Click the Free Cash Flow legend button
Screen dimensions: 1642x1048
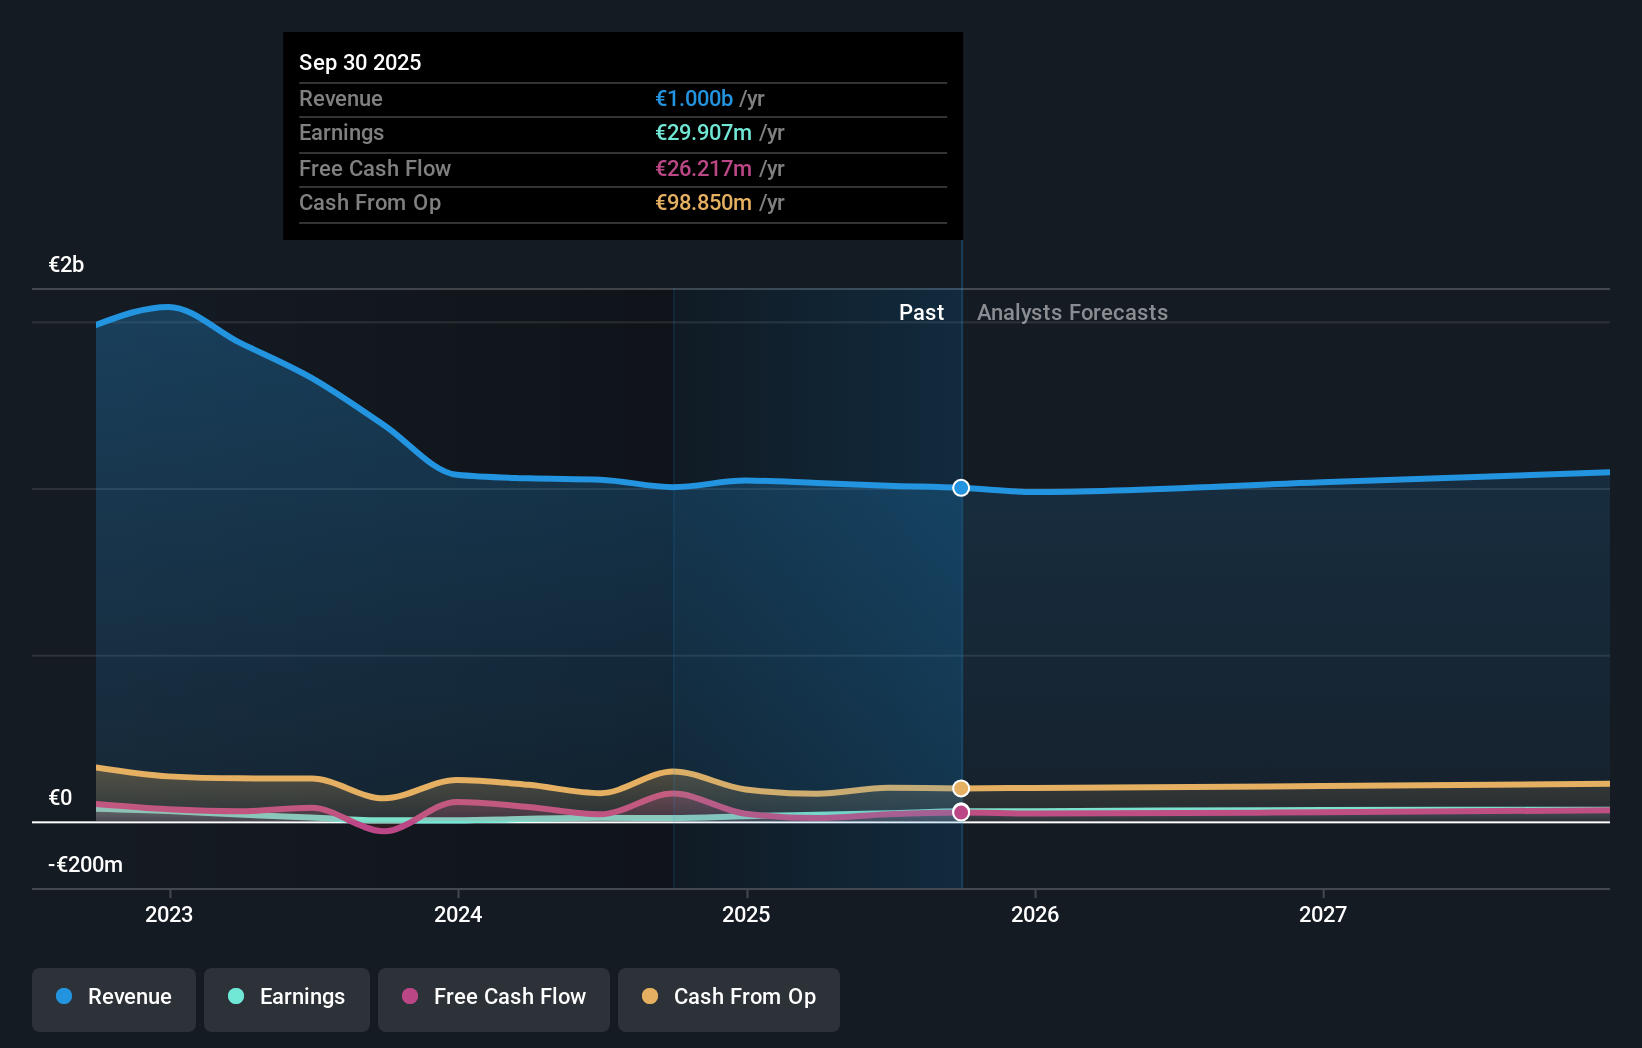(493, 997)
